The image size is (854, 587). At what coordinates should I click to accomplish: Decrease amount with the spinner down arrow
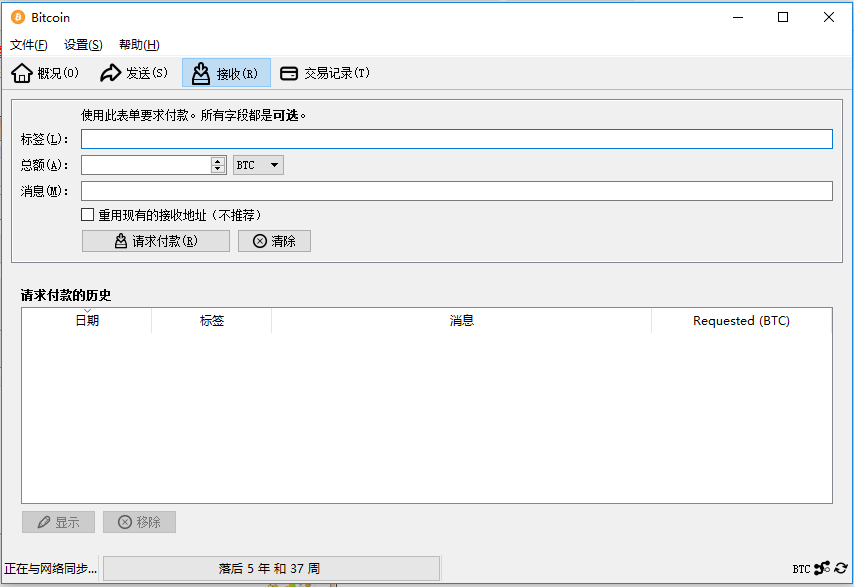pyautogui.click(x=218, y=169)
